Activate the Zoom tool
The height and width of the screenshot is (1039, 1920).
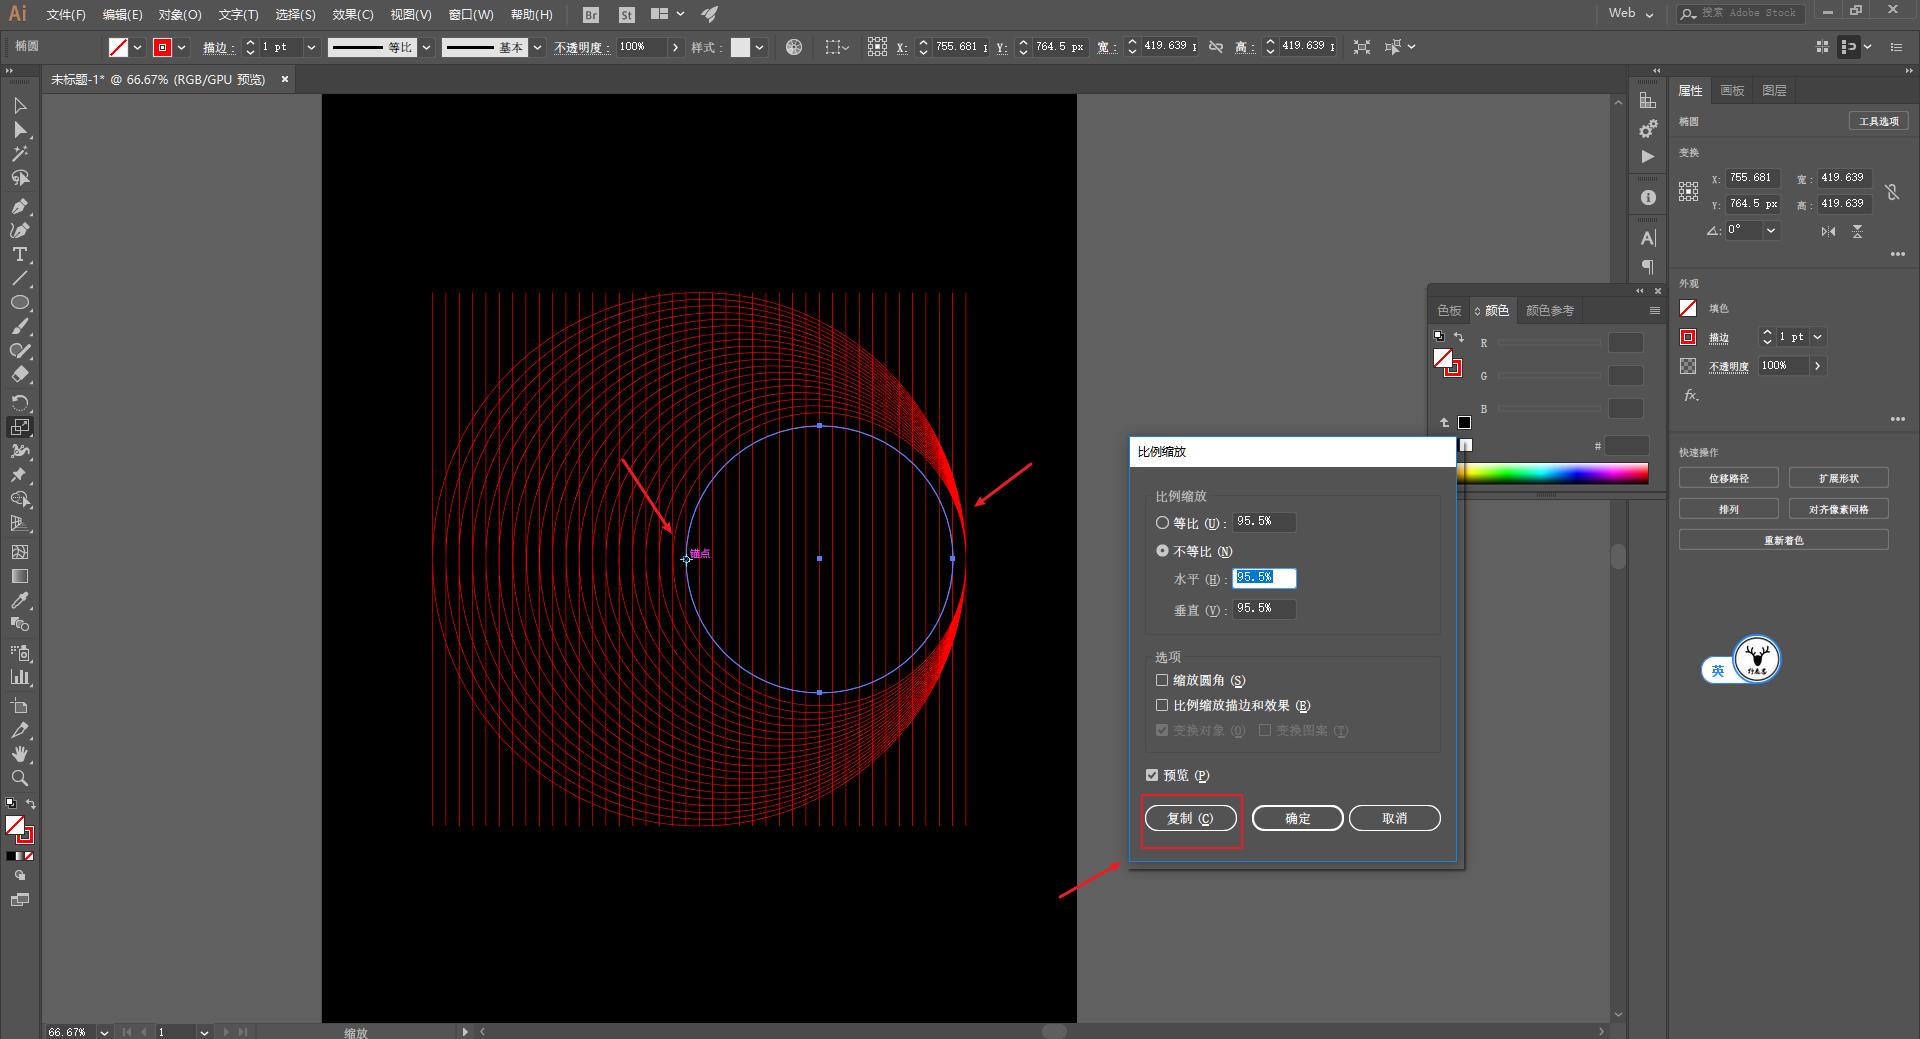[19, 778]
